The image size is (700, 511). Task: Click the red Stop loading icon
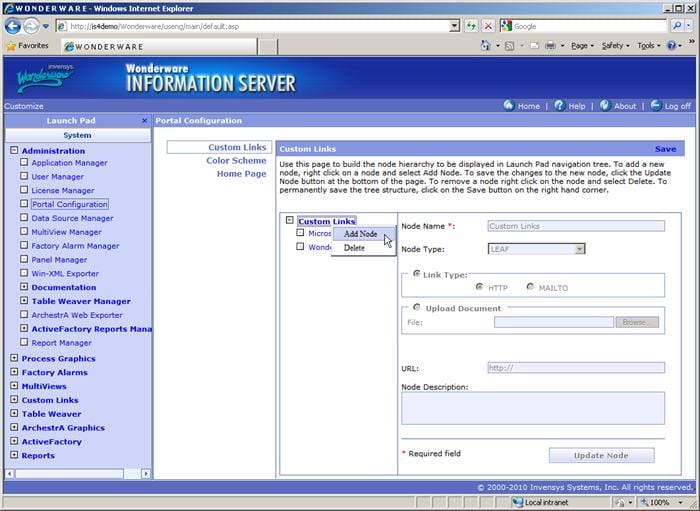pyautogui.click(x=488, y=26)
